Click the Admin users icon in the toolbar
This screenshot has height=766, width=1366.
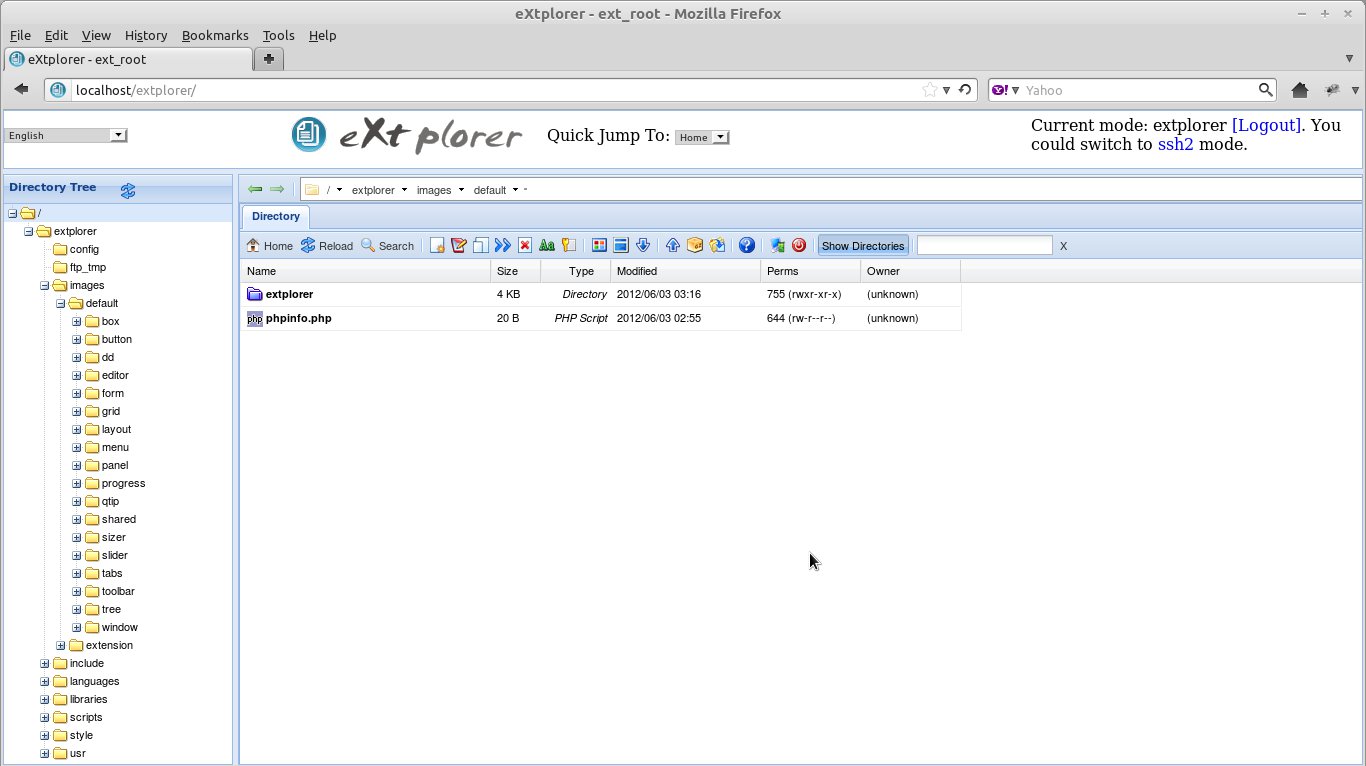tap(777, 246)
